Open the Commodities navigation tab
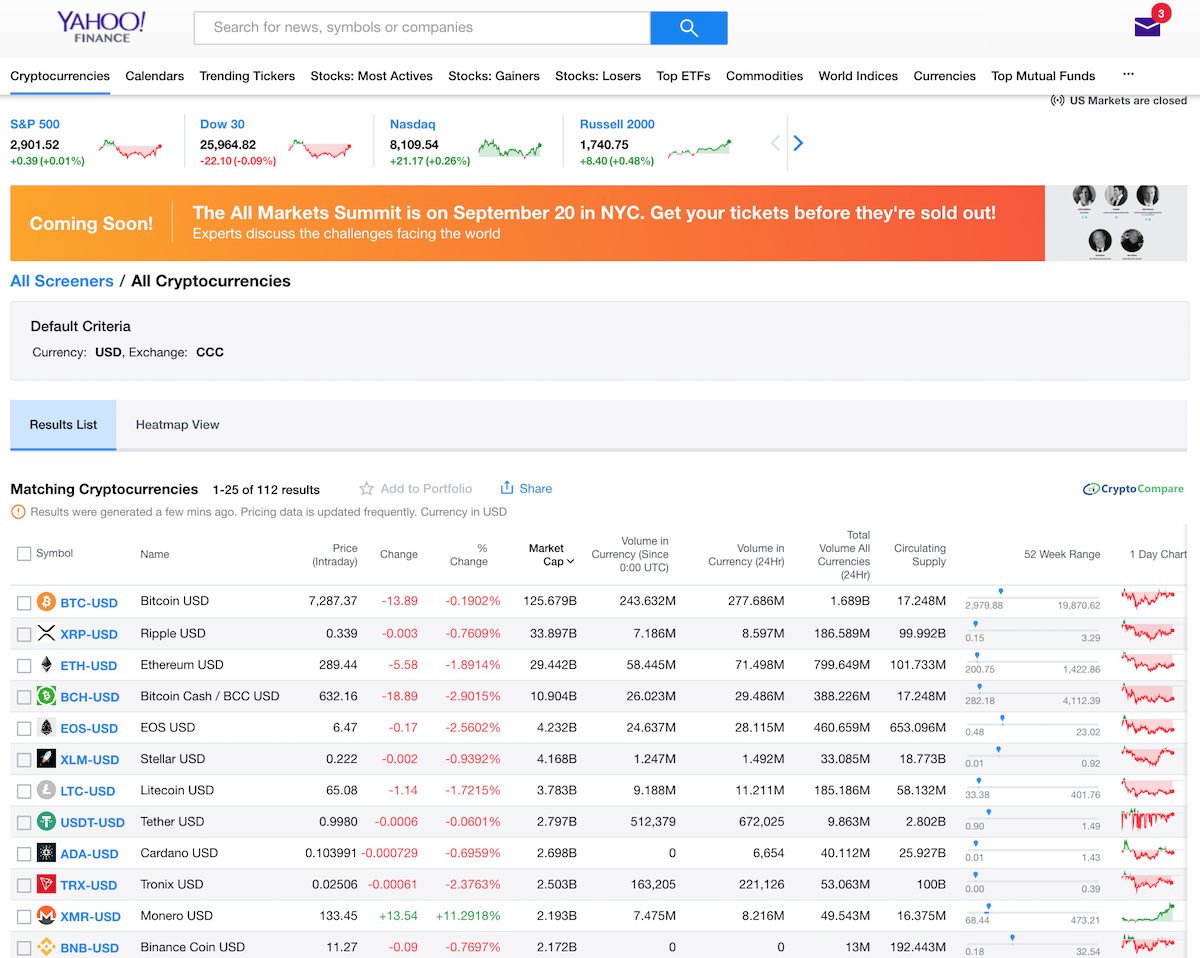 coord(764,76)
